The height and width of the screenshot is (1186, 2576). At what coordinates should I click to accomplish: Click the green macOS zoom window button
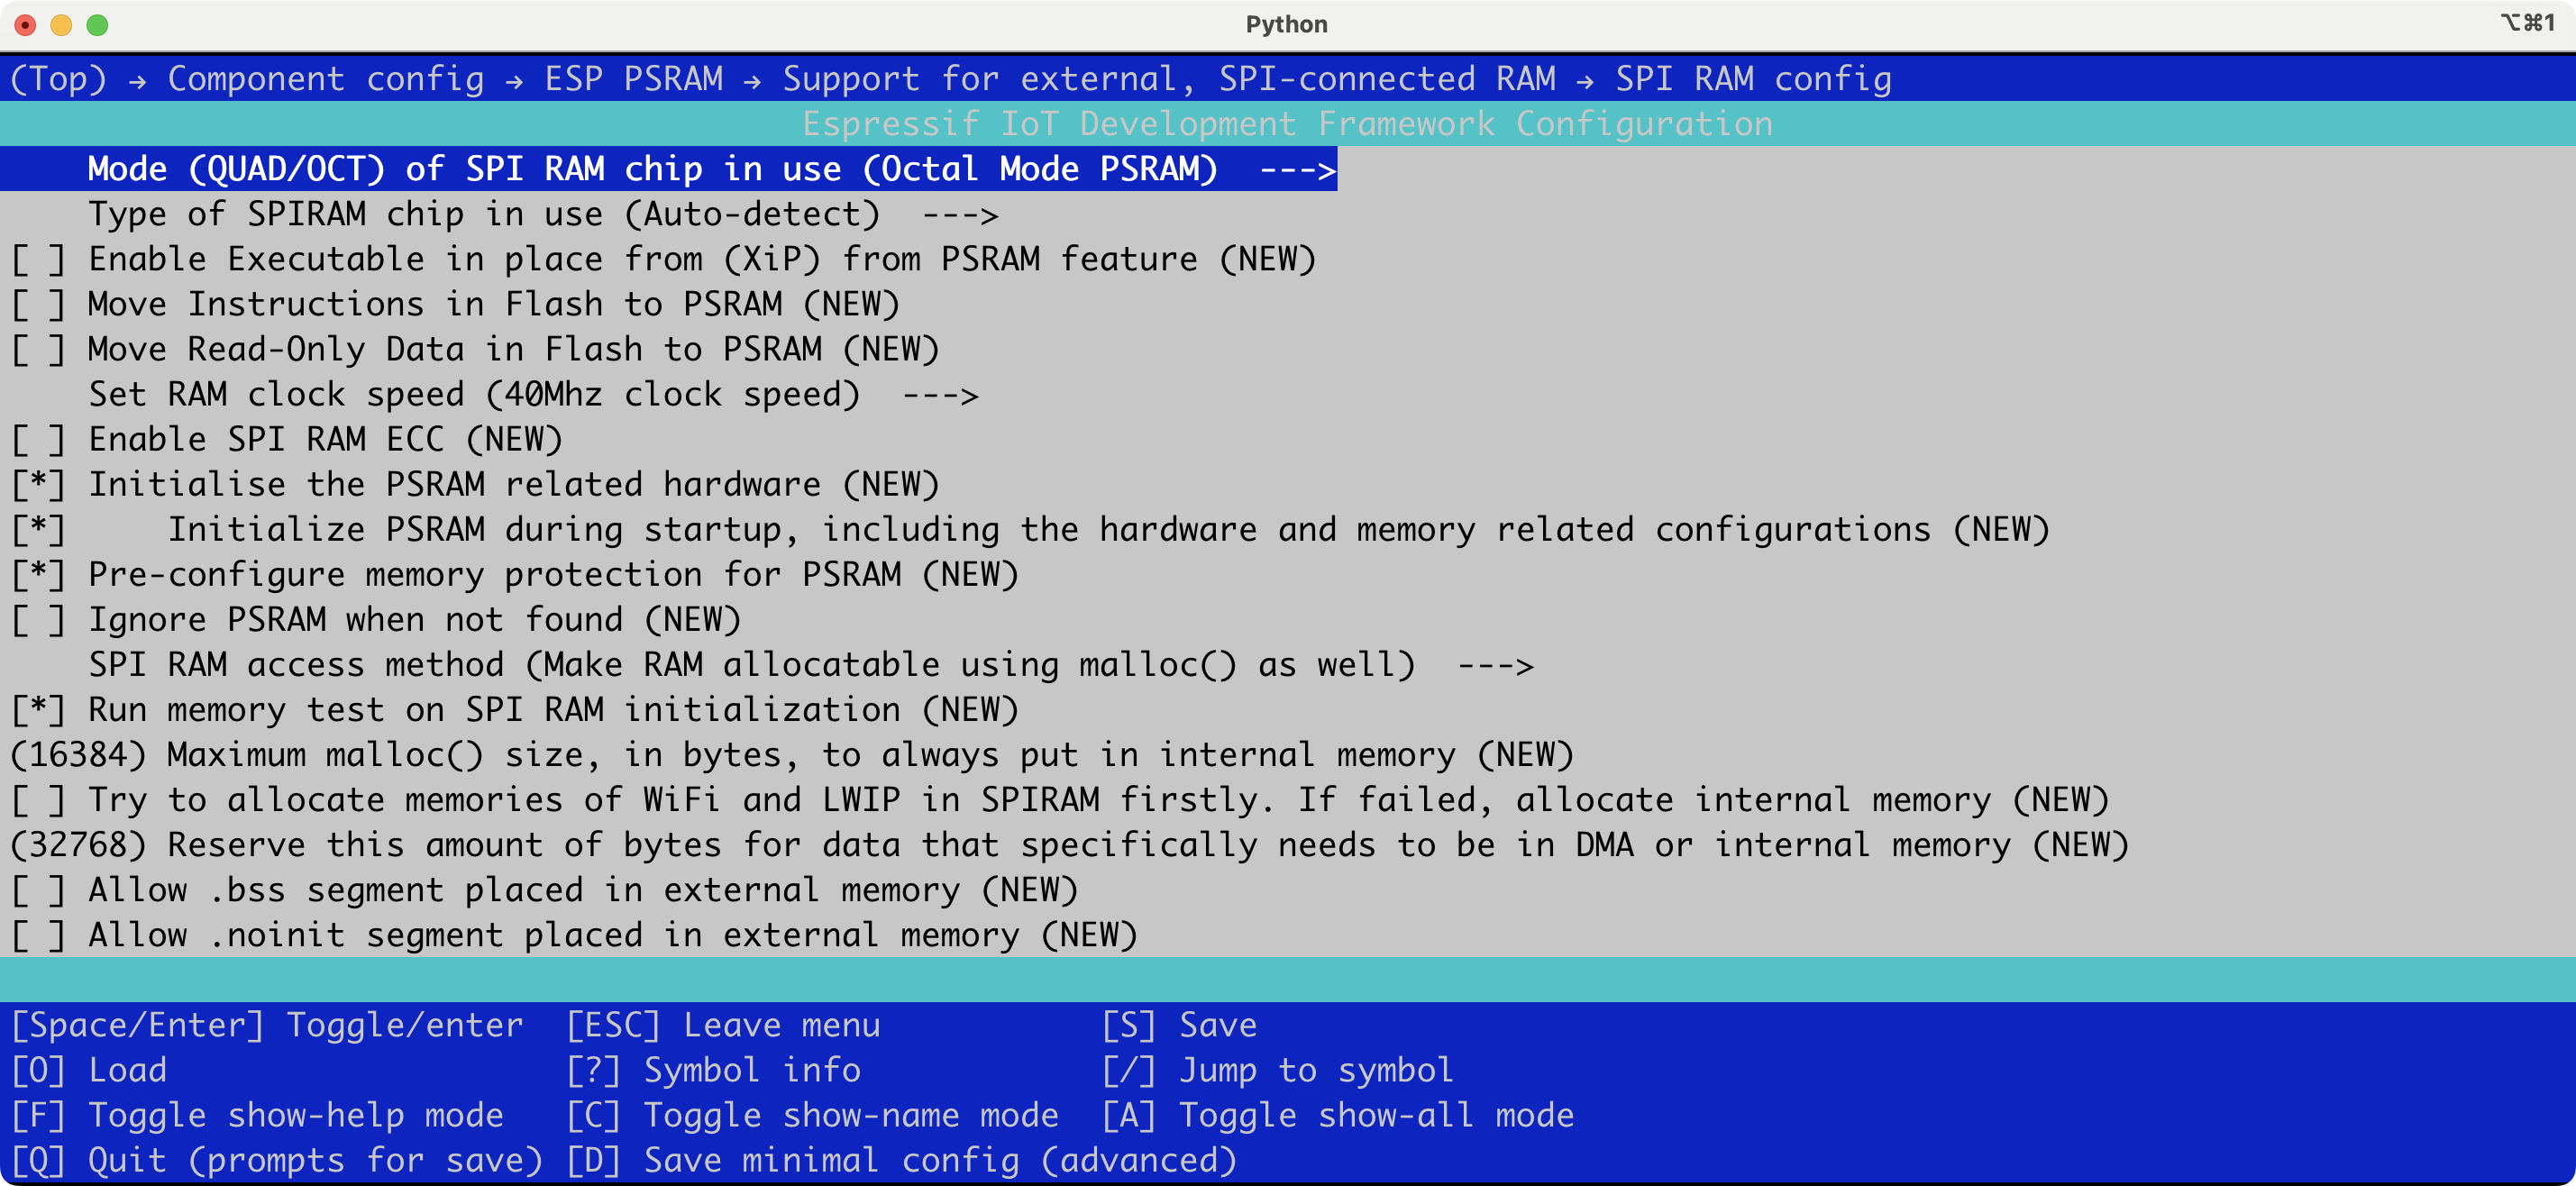tap(97, 25)
